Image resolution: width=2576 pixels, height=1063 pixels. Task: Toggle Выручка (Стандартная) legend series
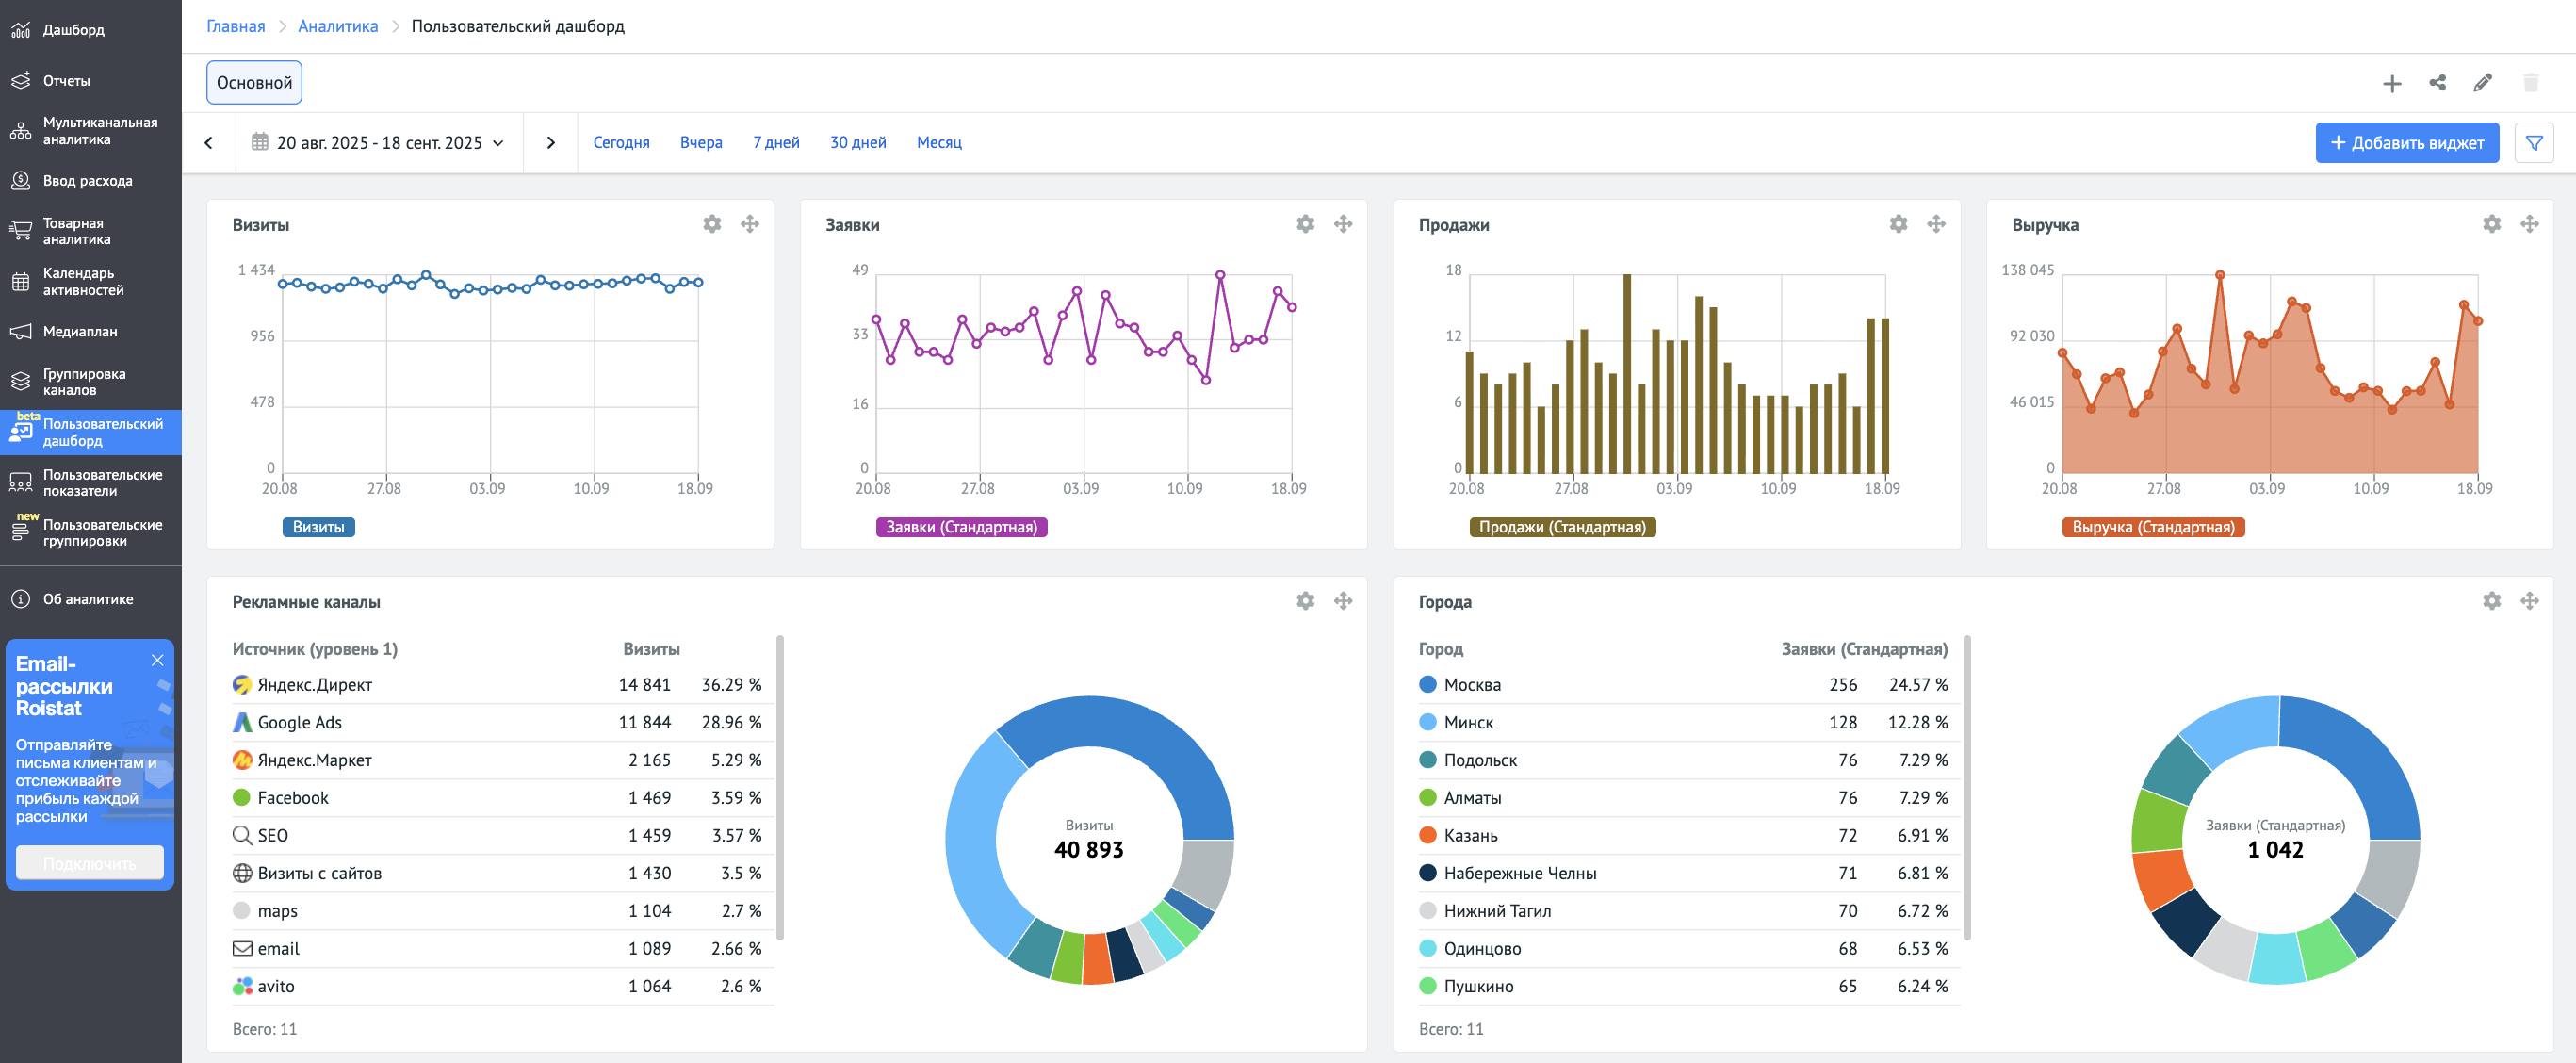[x=2152, y=527]
